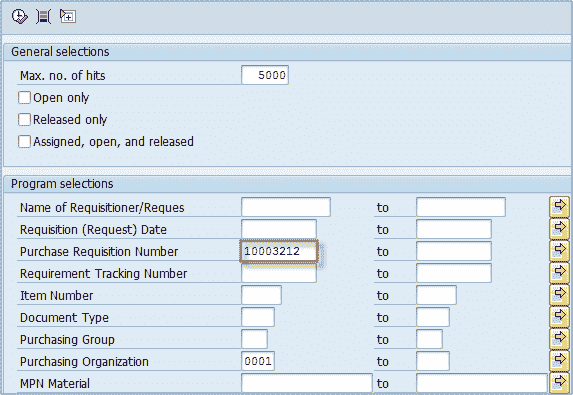Click the Max. no. of hits field
The width and height of the screenshot is (573, 395).
tap(265, 75)
